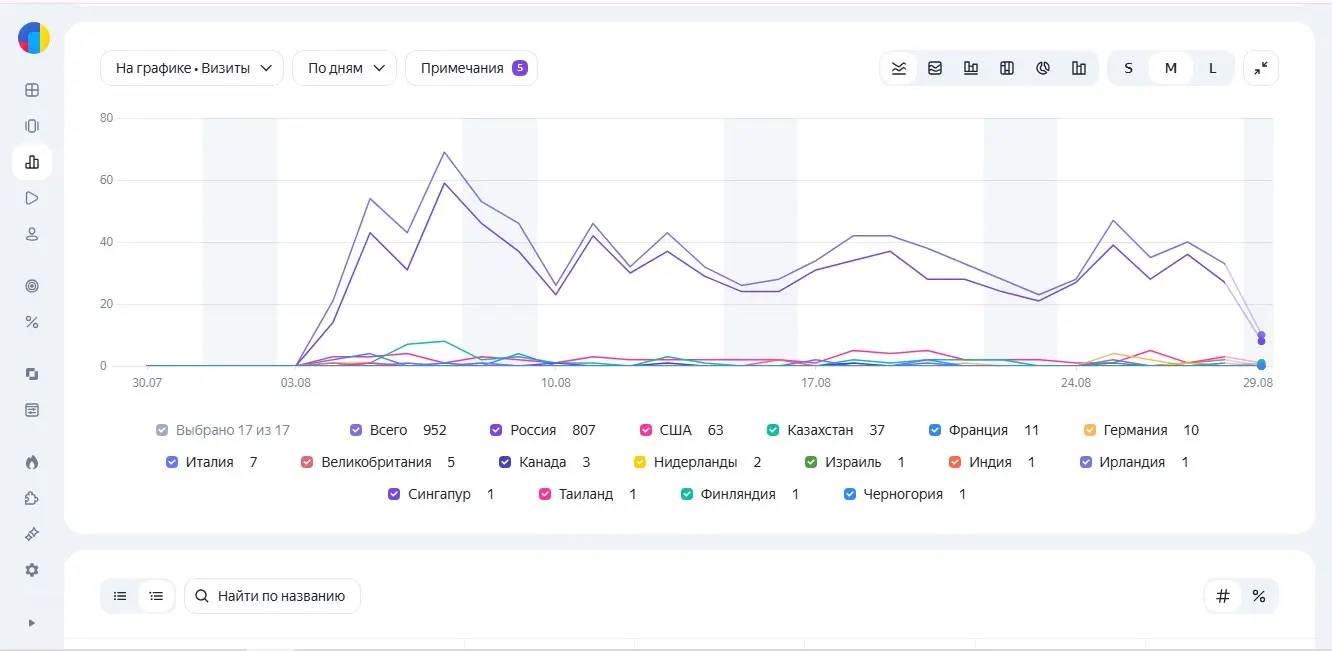This screenshot has width=1332, height=651.
Task: Show table values as numbers (#)
Action: pyautogui.click(x=1222, y=596)
